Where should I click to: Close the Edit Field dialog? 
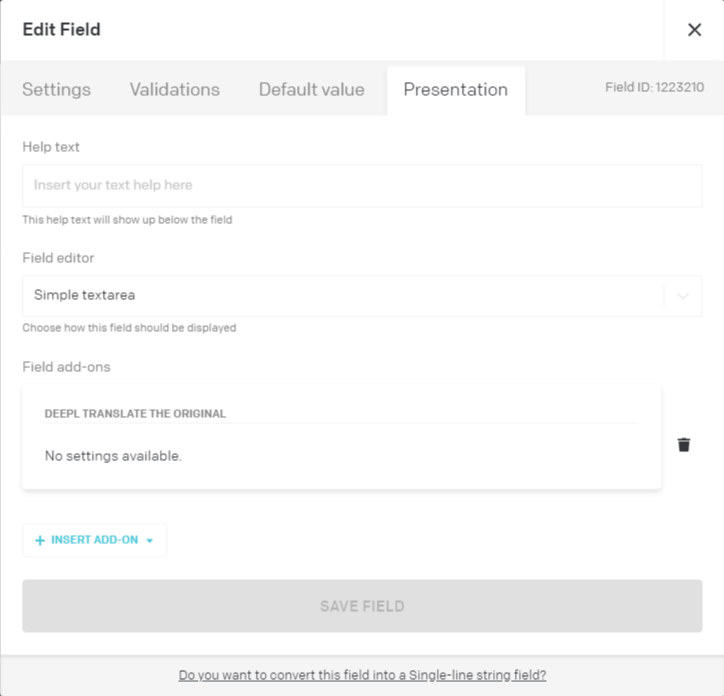tap(694, 30)
